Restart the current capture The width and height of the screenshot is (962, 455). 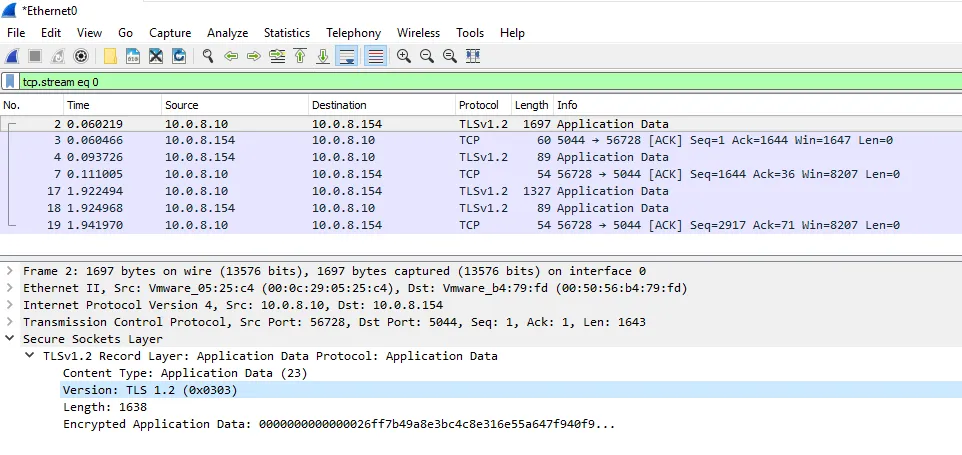[58, 56]
